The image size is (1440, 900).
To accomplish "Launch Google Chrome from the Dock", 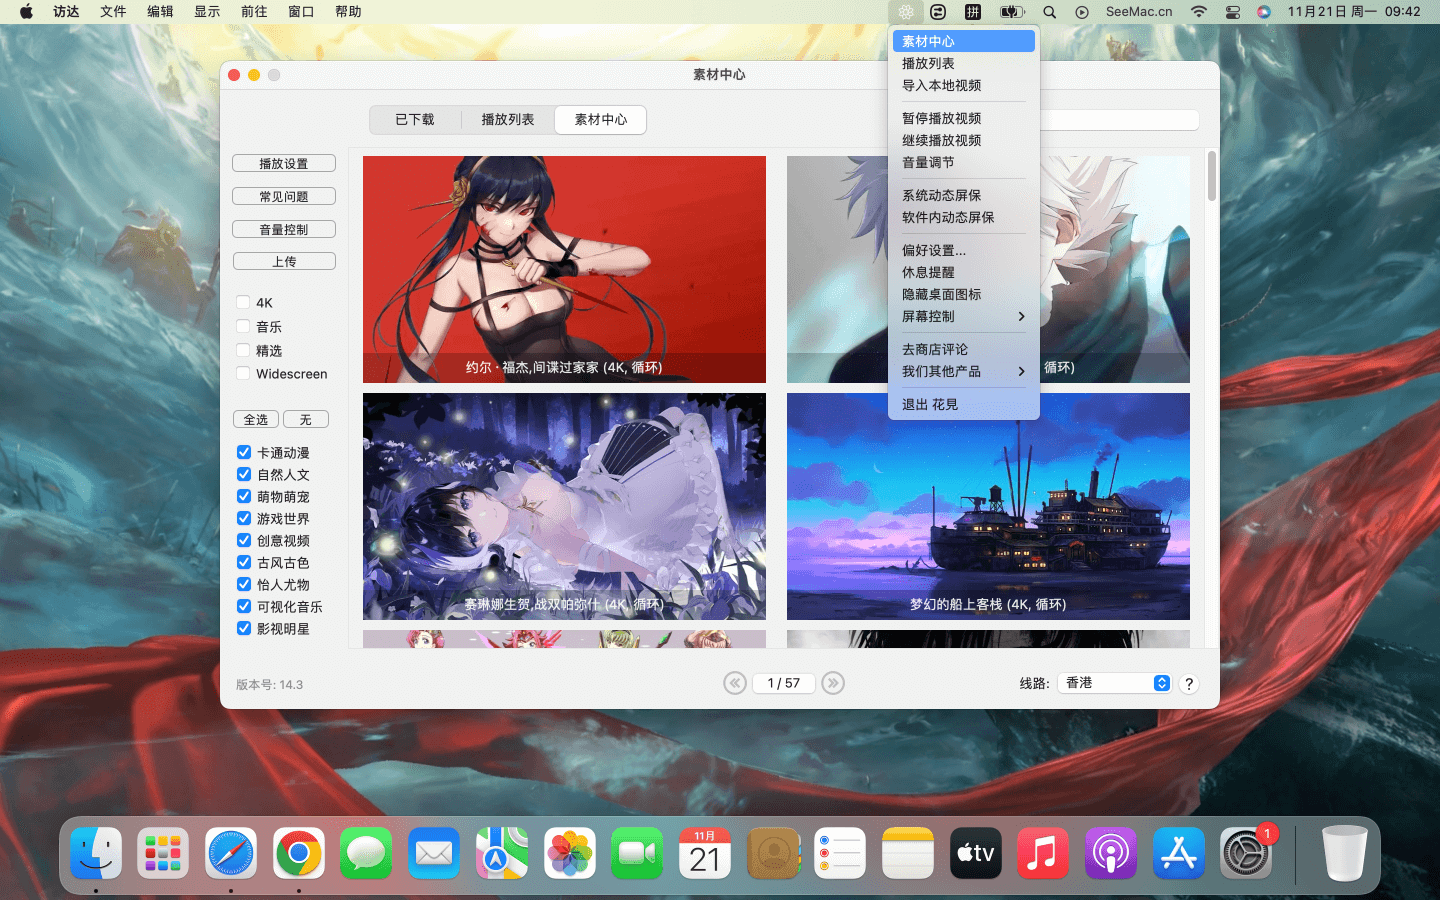I will point(299,854).
